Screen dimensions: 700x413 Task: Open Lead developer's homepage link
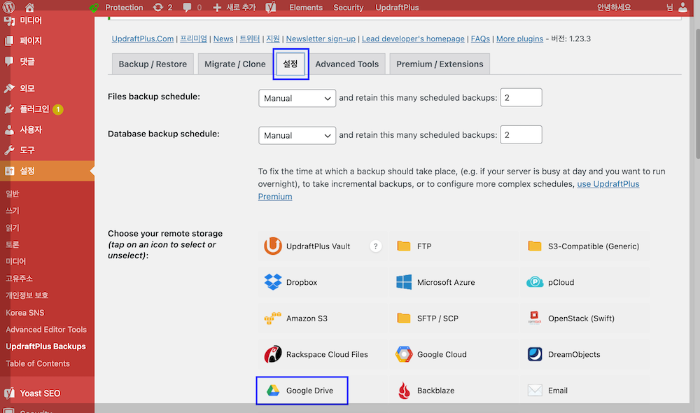[413, 39]
